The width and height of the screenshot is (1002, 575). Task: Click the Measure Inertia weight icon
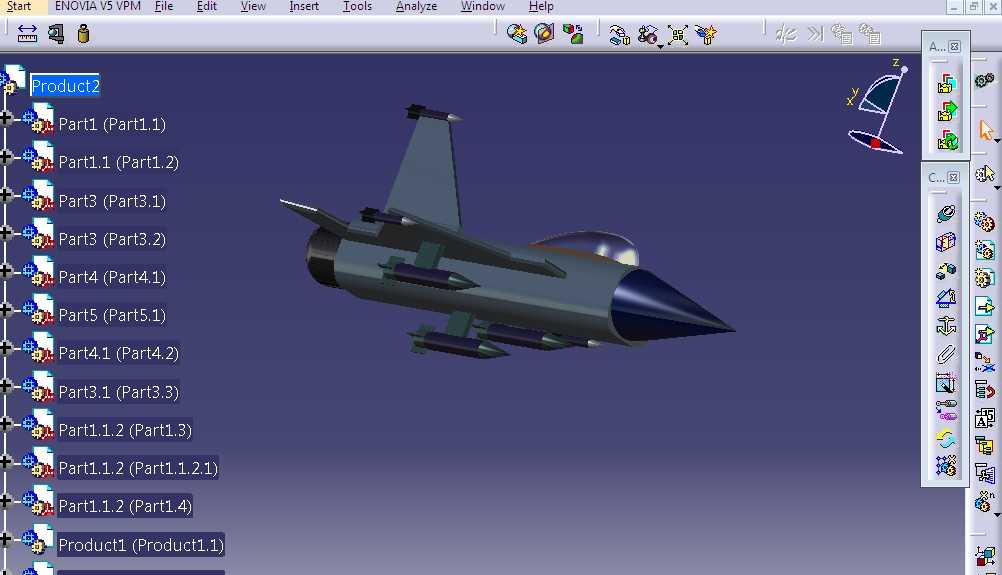pos(83,33)
